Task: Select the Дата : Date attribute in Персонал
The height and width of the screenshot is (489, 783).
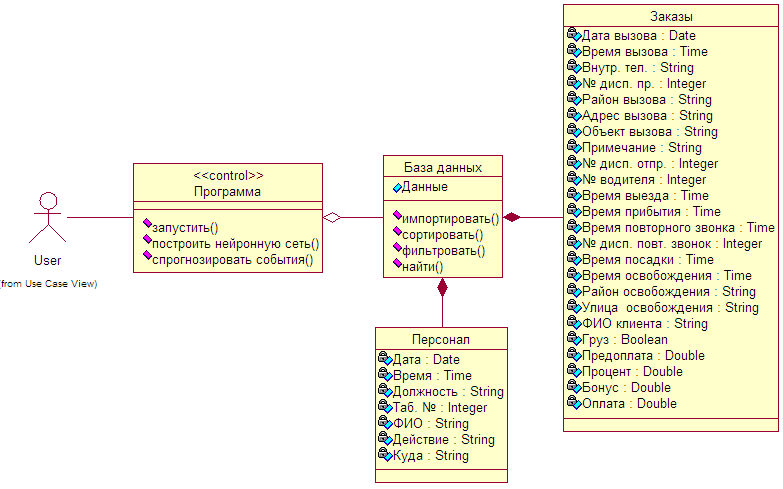Action: 426,359
